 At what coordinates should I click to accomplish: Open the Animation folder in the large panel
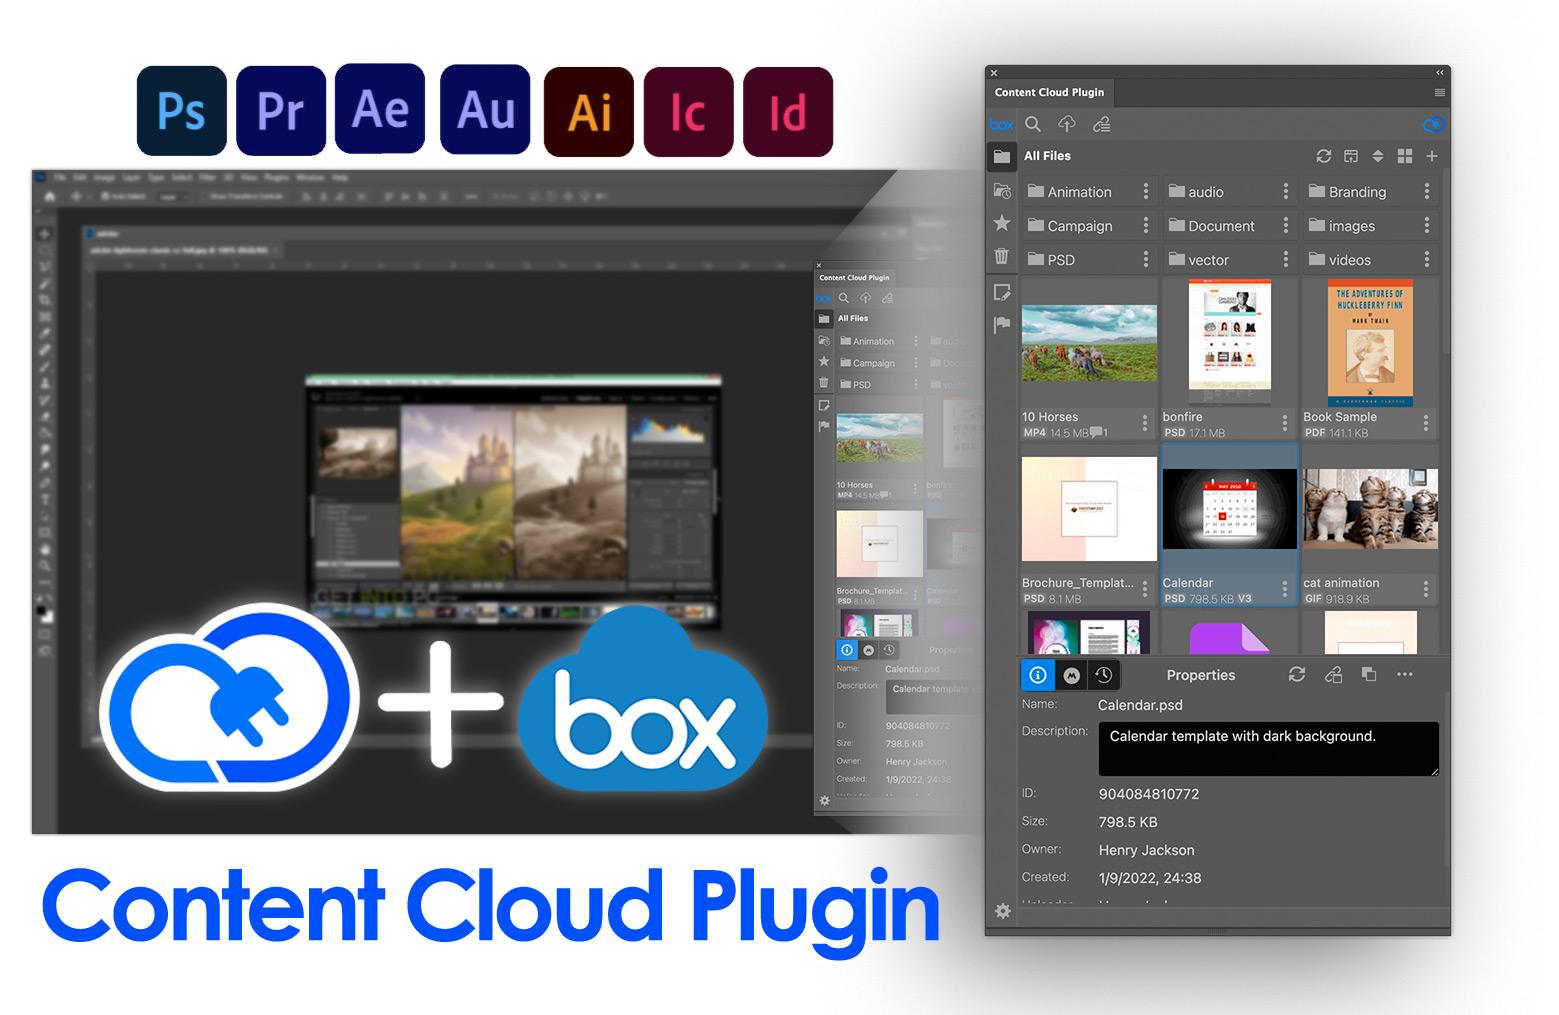click(1080, 191)
